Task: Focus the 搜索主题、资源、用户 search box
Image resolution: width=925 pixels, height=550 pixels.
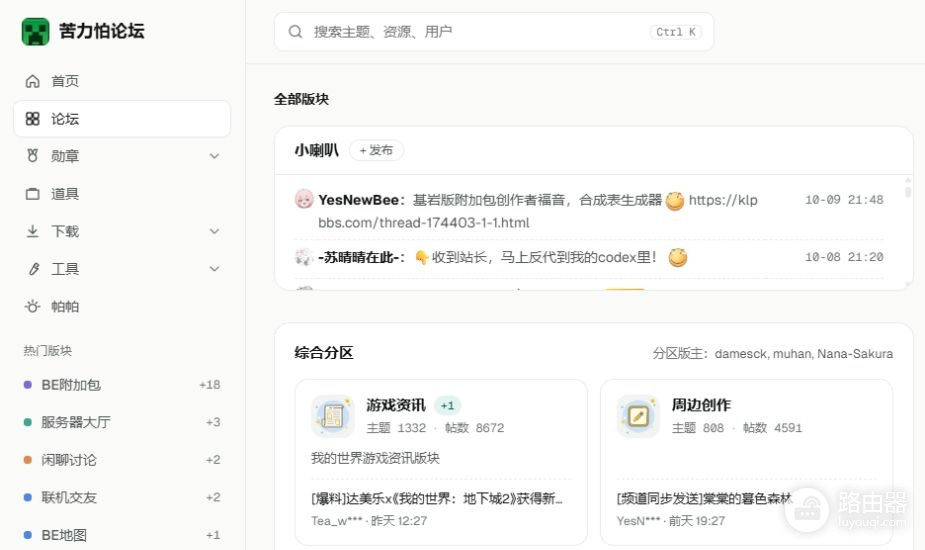Action: tap(494, 31)
